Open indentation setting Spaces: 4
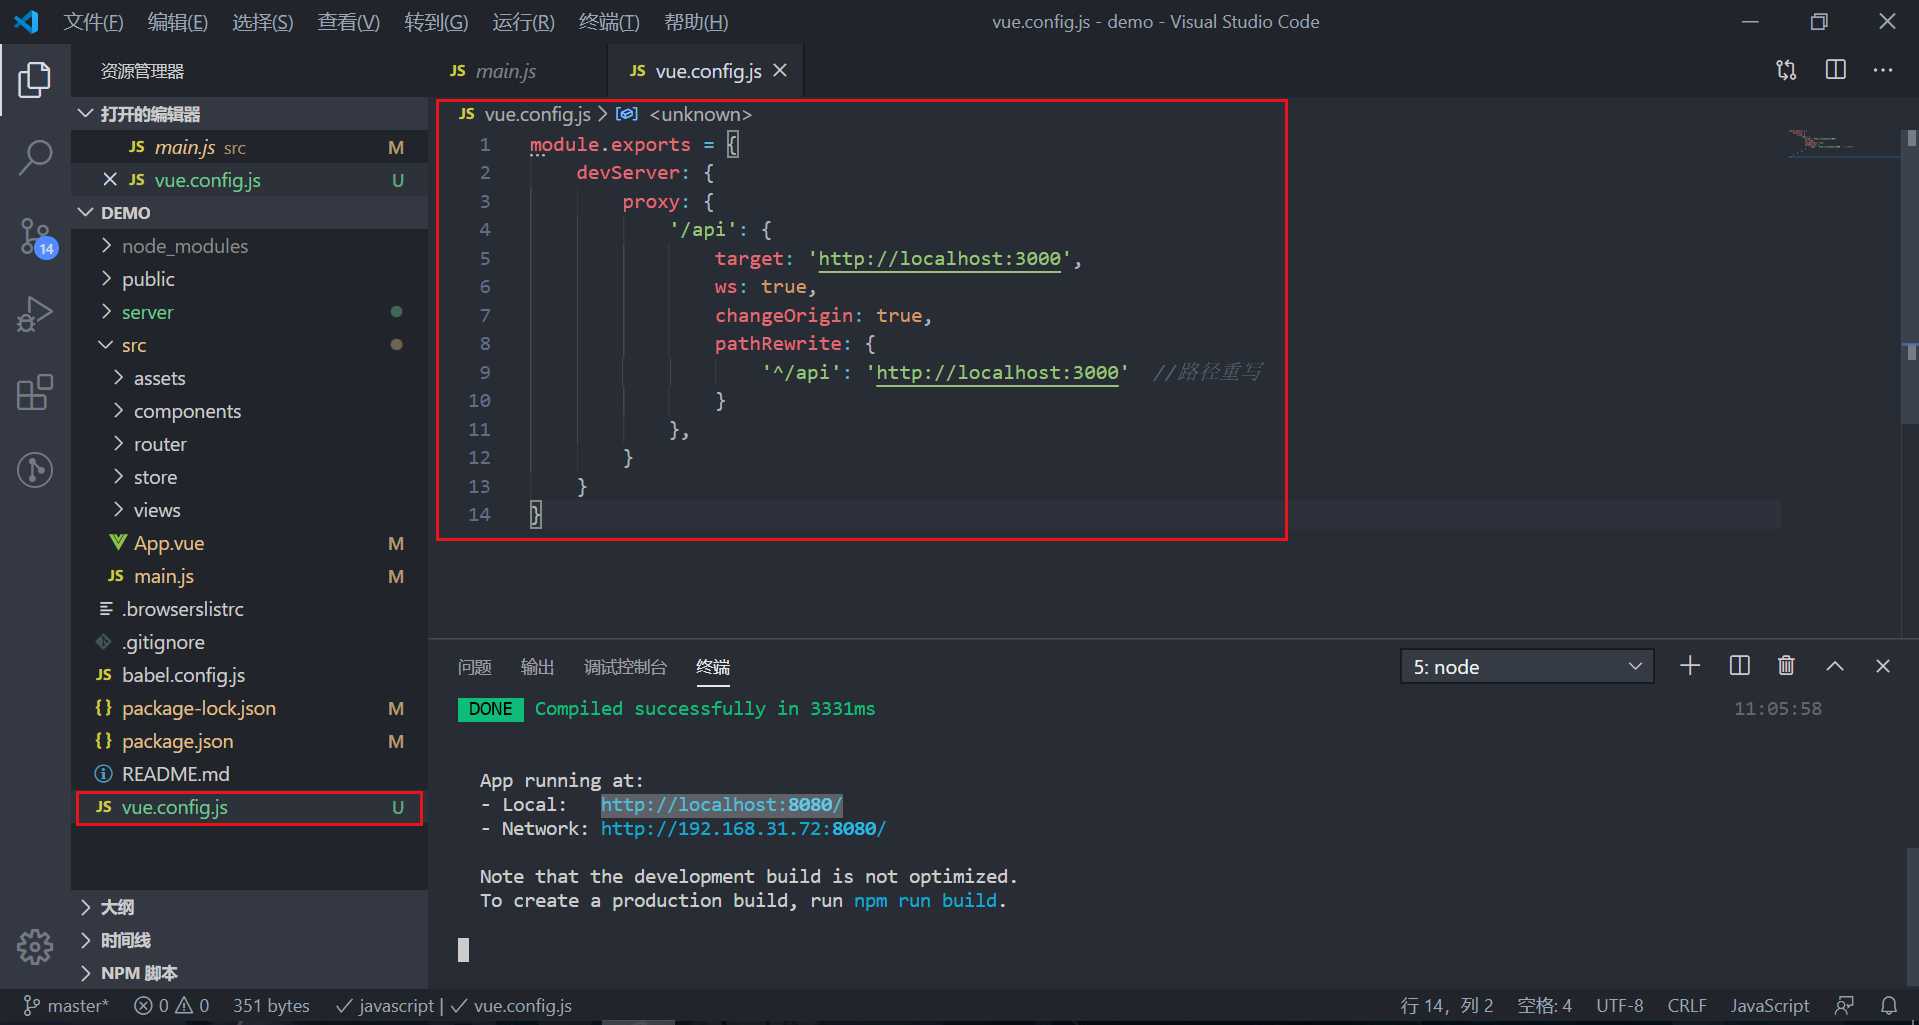The image size is (1919, 1025). 1544,1006
